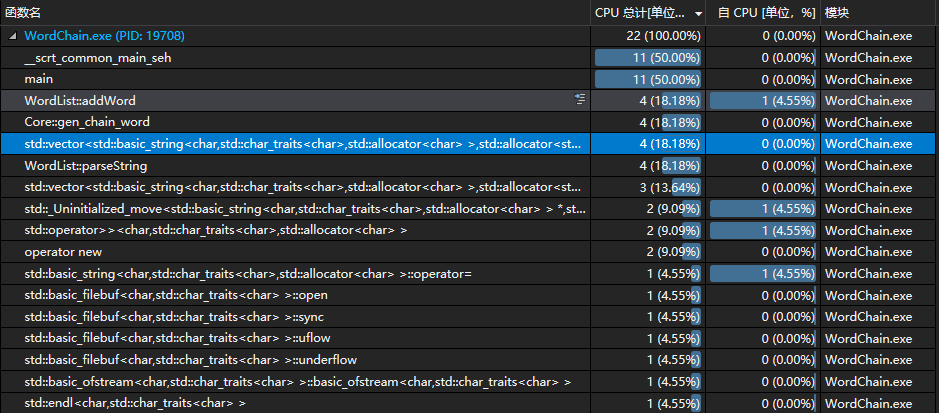Click the 1 (4.55%) self CPU cell of std::_Uninitialized_move
Image resolution: width=939 pixels, height=413 pixels.
762,209
